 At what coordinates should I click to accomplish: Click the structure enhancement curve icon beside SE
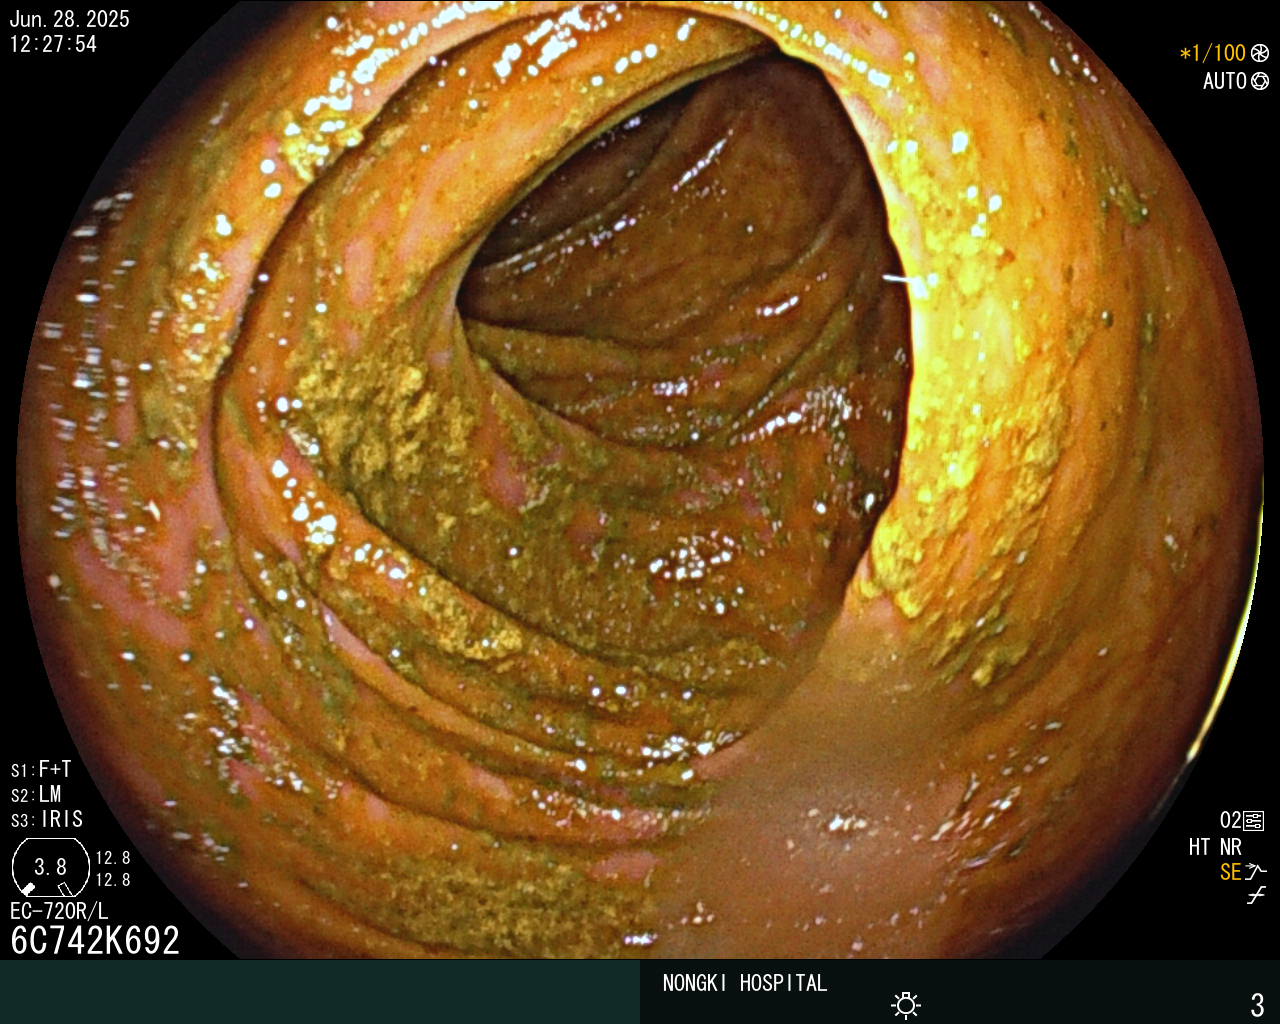point(1256,872)
